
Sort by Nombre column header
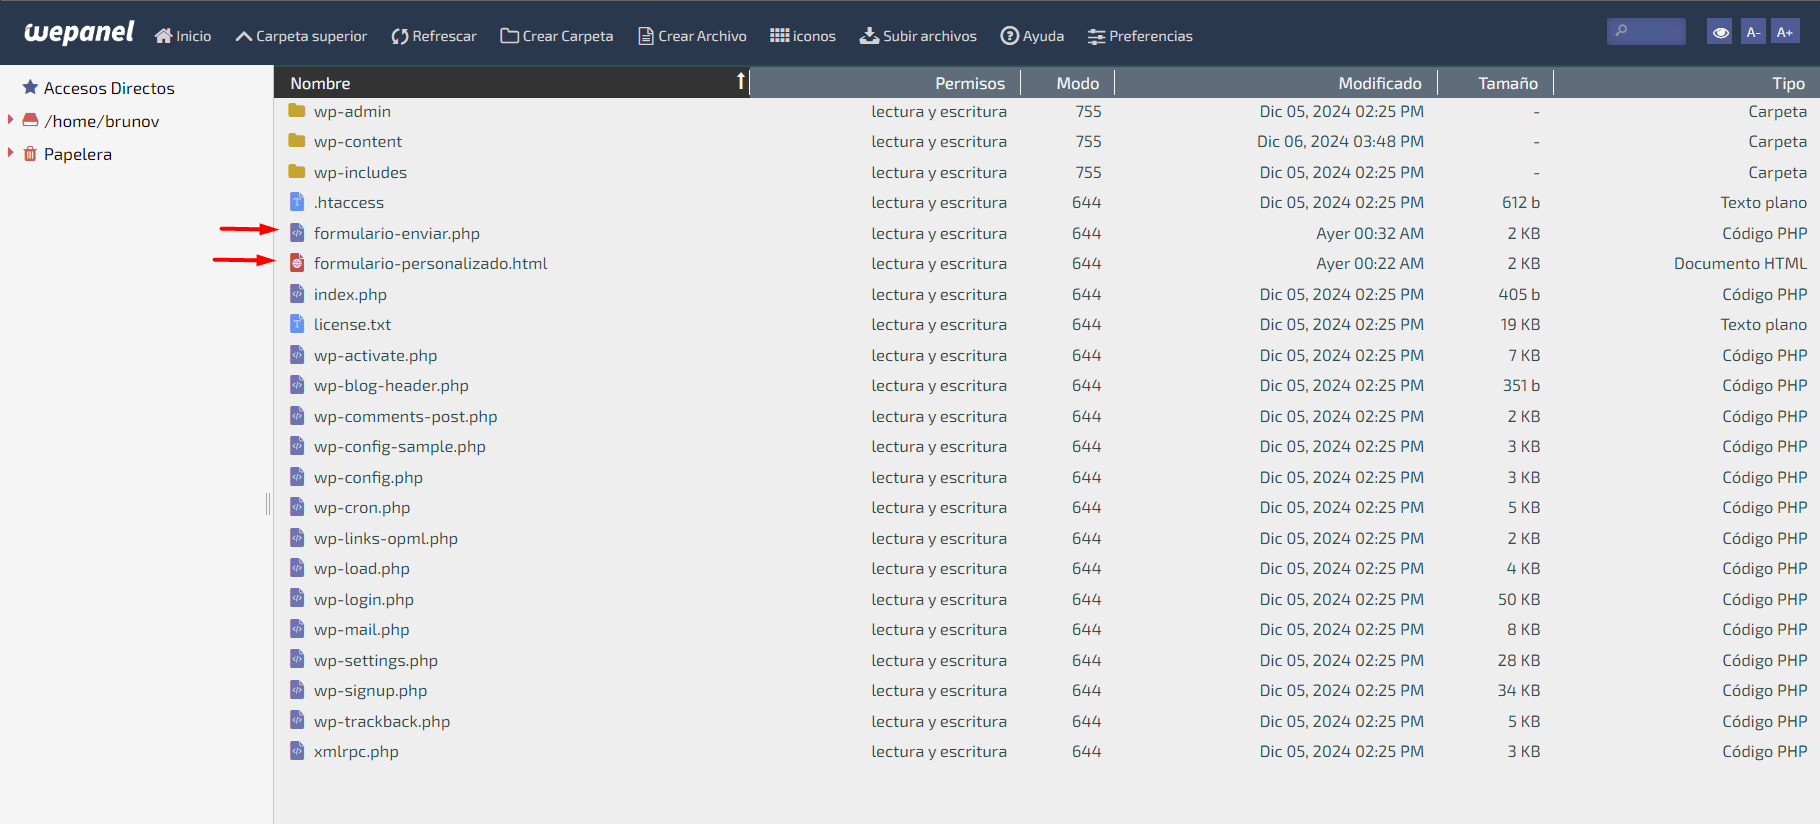[x=511, y=83]
